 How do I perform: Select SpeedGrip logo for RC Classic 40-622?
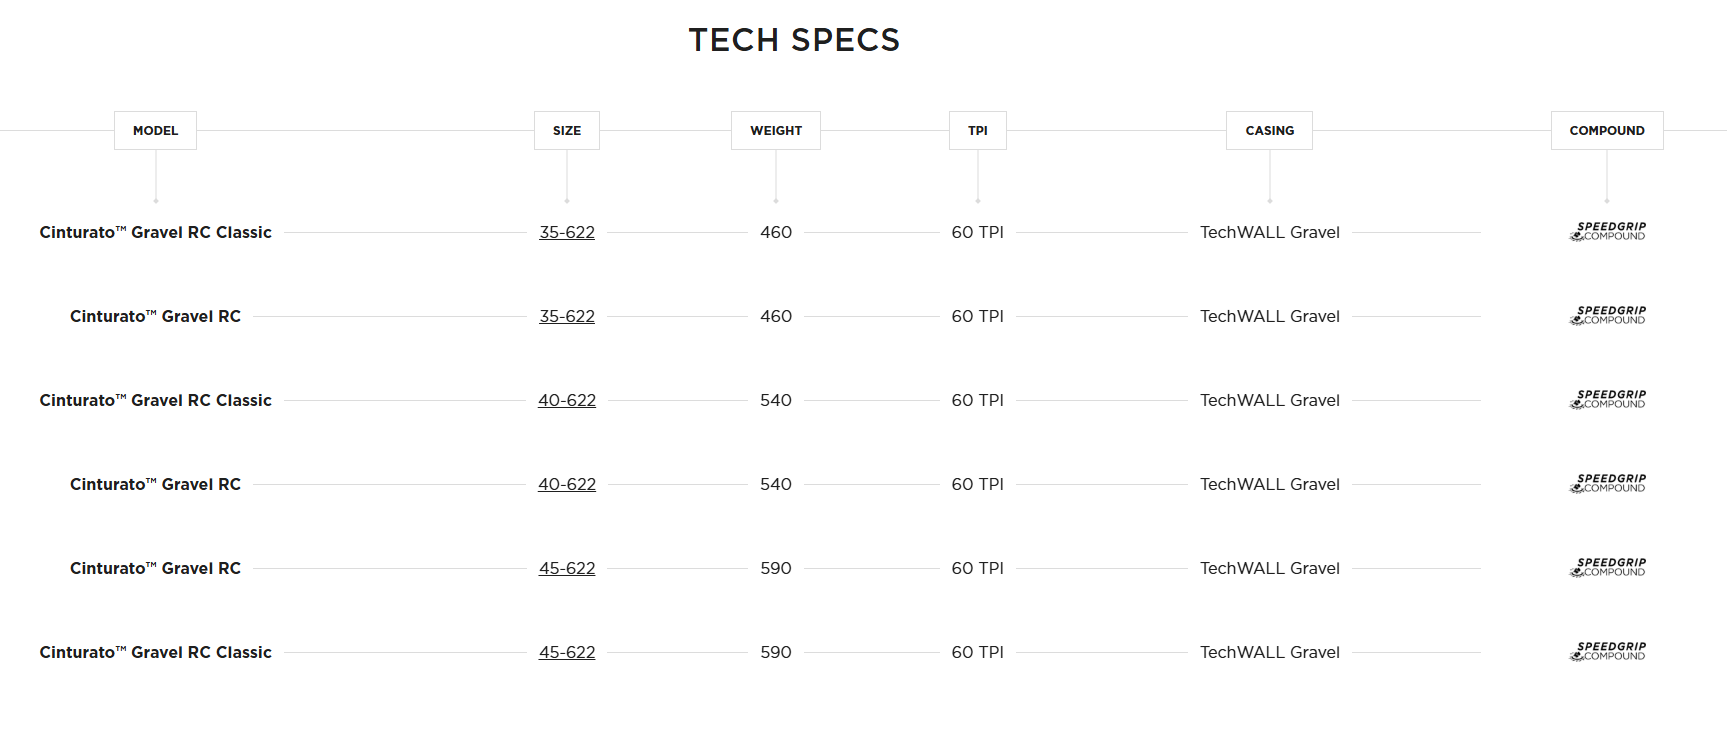coord(1607,400)
